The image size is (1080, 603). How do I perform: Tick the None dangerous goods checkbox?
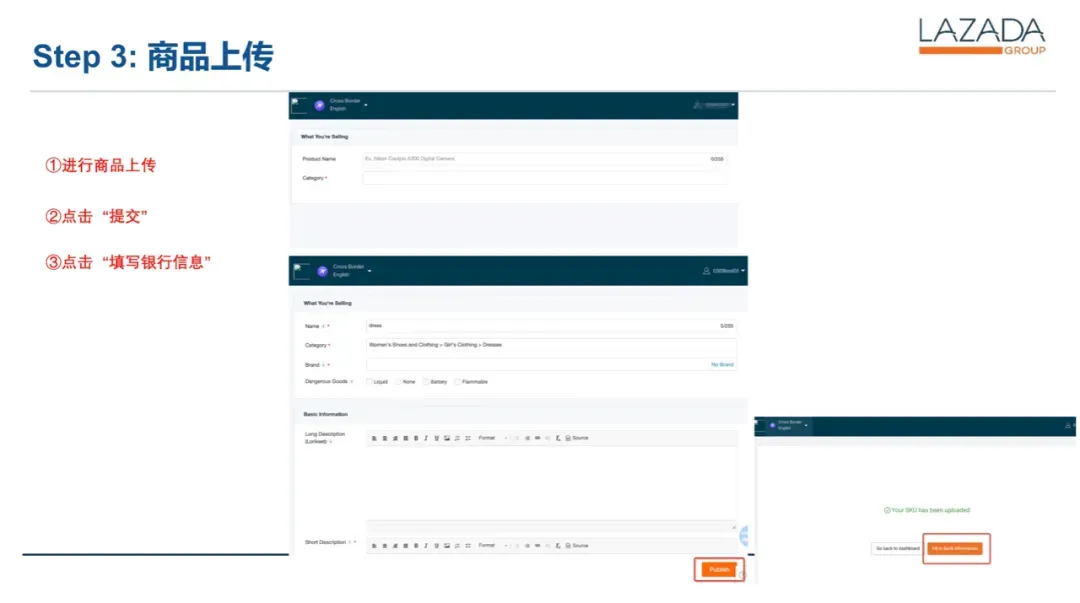click(x=399, y=382)
